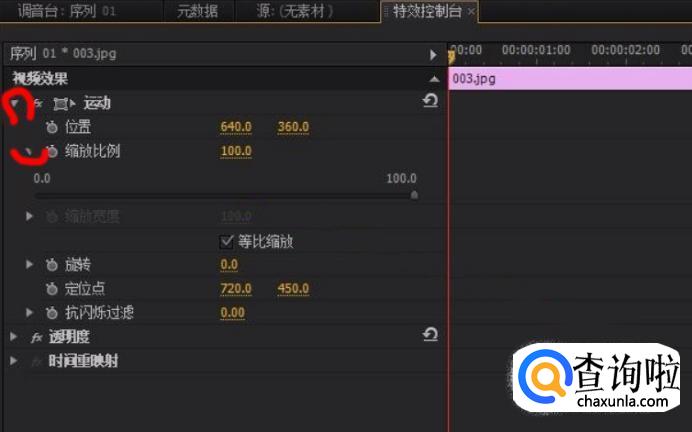Viewport: 692px width, 432px height.
Task: Expand the 时间重映射 section
Action: [13, 361]
